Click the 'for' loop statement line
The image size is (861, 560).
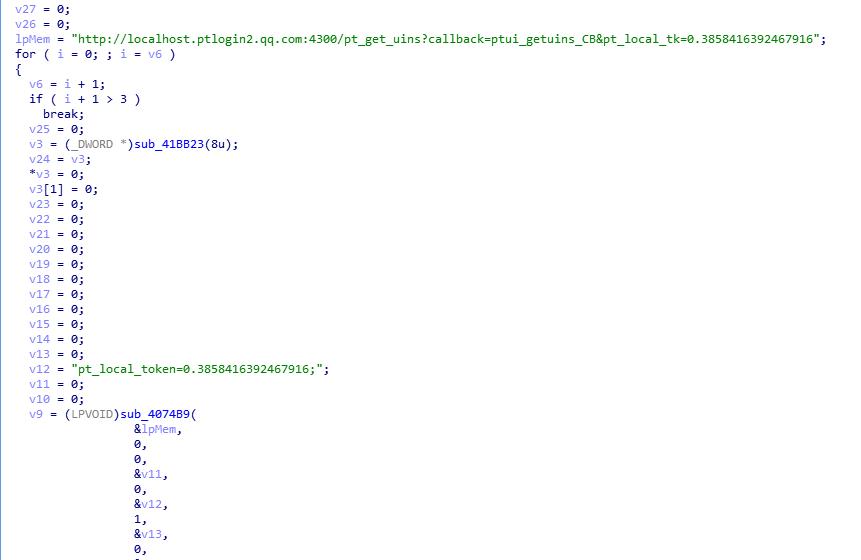95,54
